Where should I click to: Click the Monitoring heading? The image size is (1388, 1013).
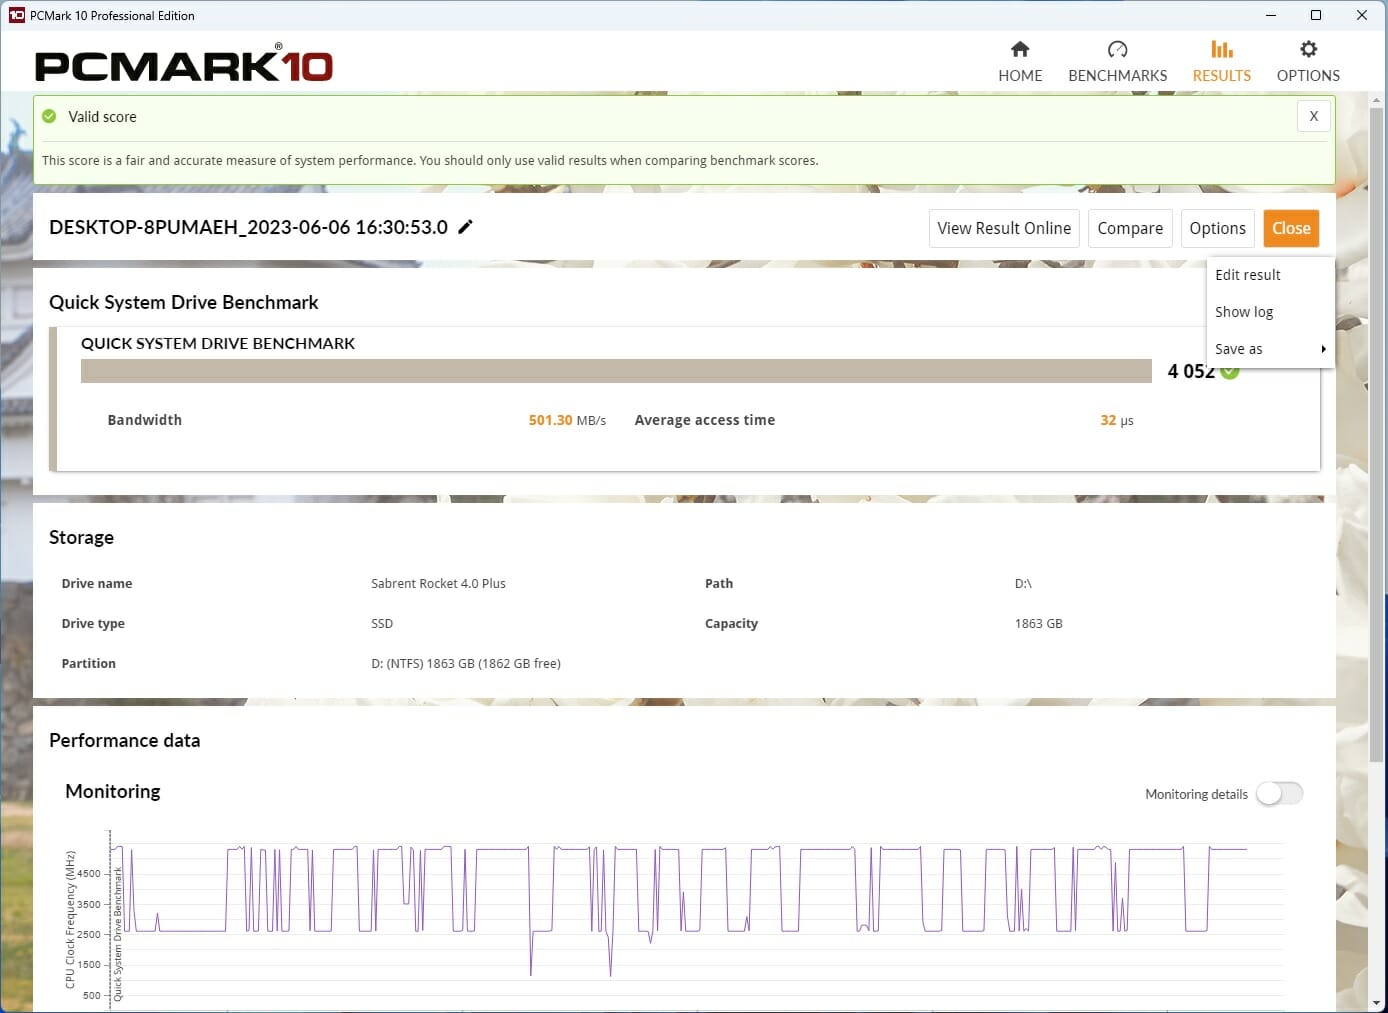tap(113, 791)
